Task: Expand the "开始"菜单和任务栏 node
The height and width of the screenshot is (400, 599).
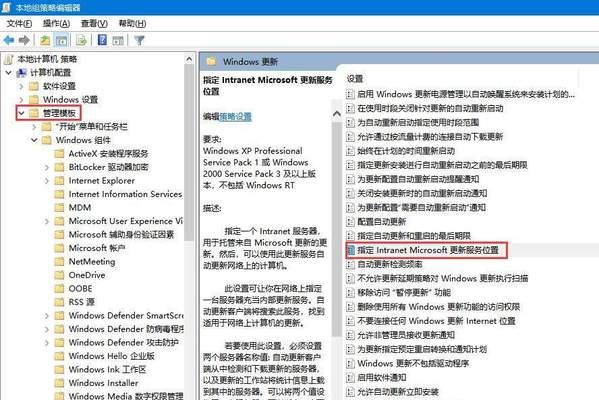Action: (x=34, y=126)
